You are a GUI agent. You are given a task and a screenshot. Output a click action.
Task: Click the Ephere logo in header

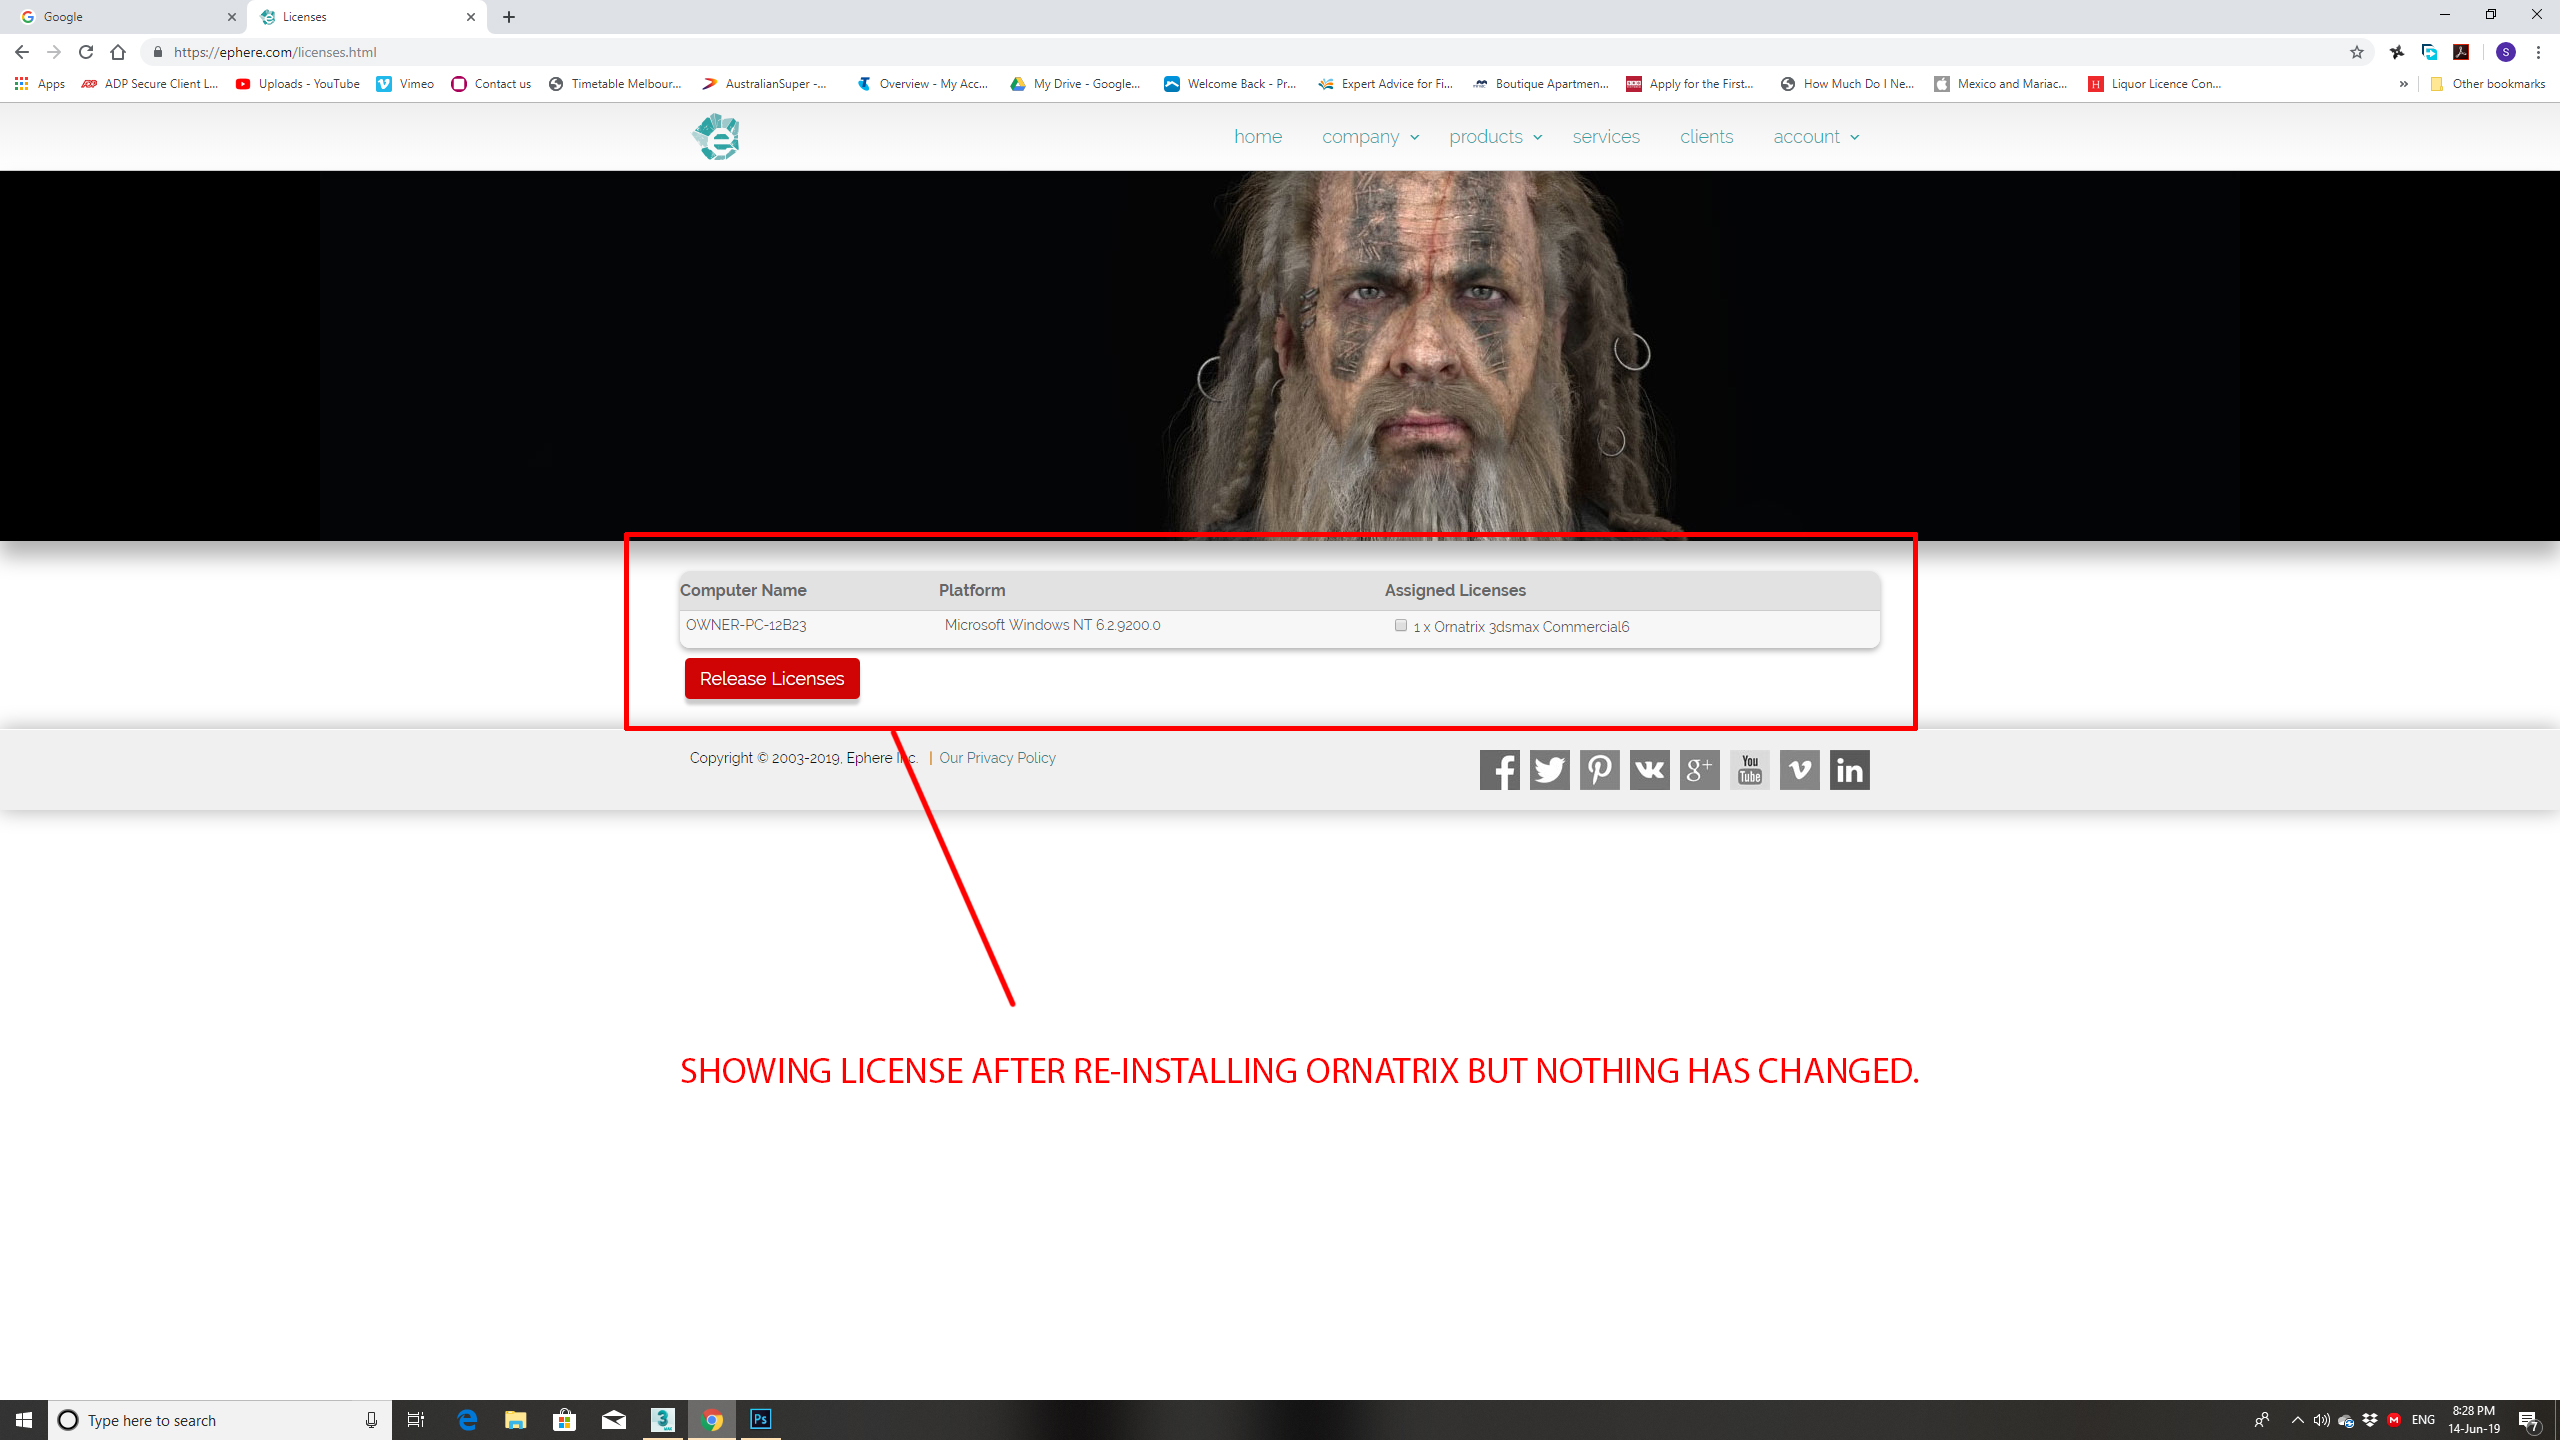[716, 137]
